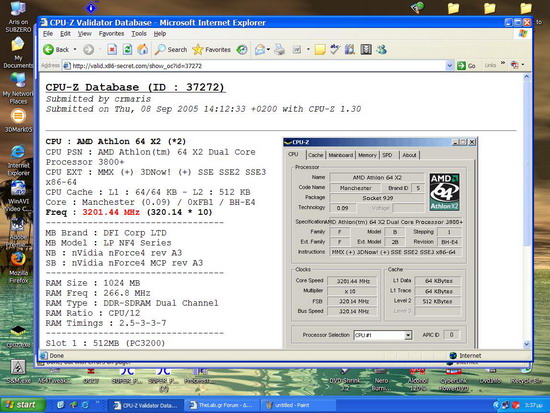
Task: Click the film strip toolbar icon
Action: pos(366,49)
